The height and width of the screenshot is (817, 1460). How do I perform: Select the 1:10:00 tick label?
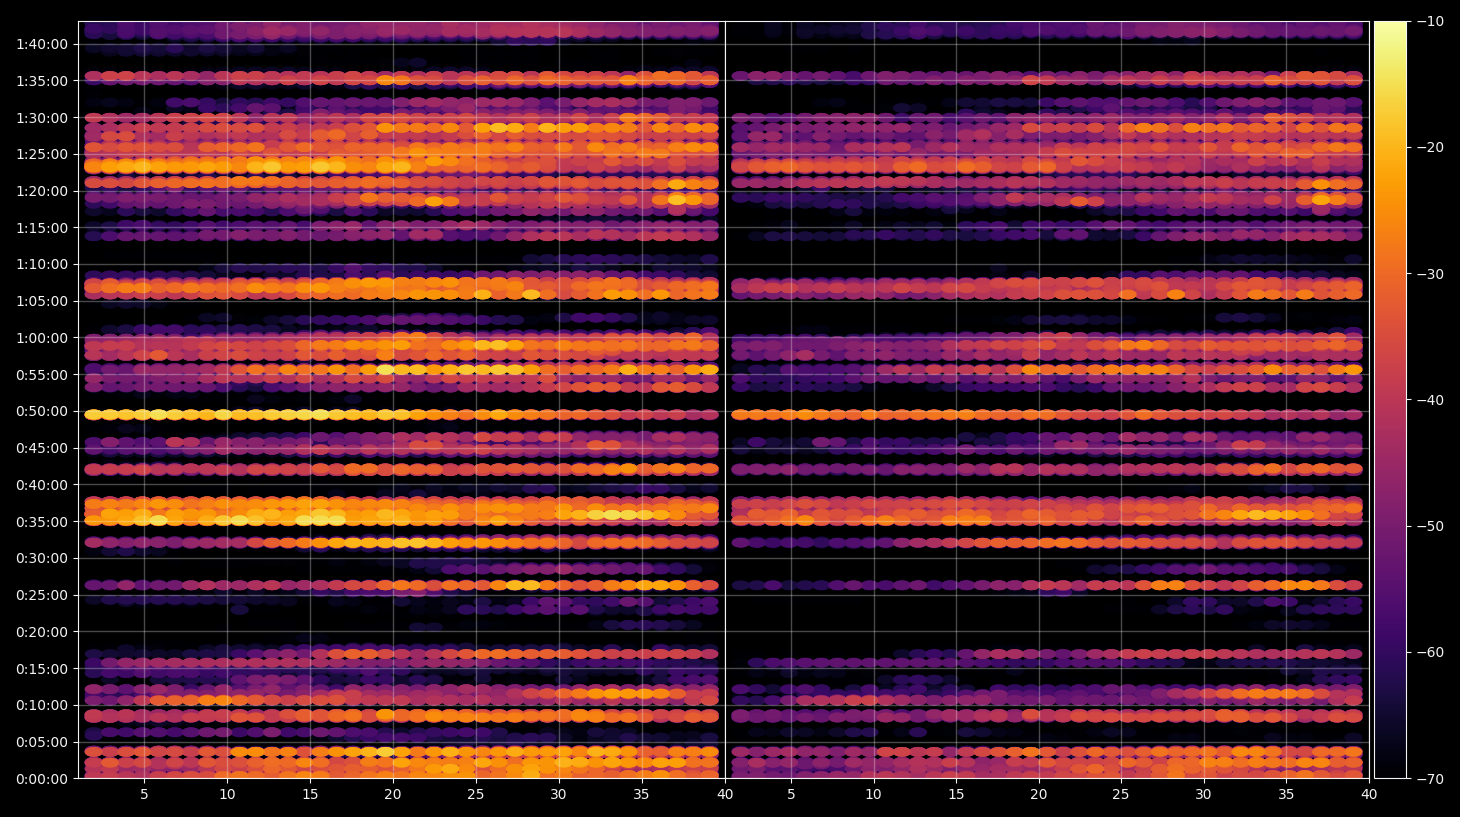(42, 265)
